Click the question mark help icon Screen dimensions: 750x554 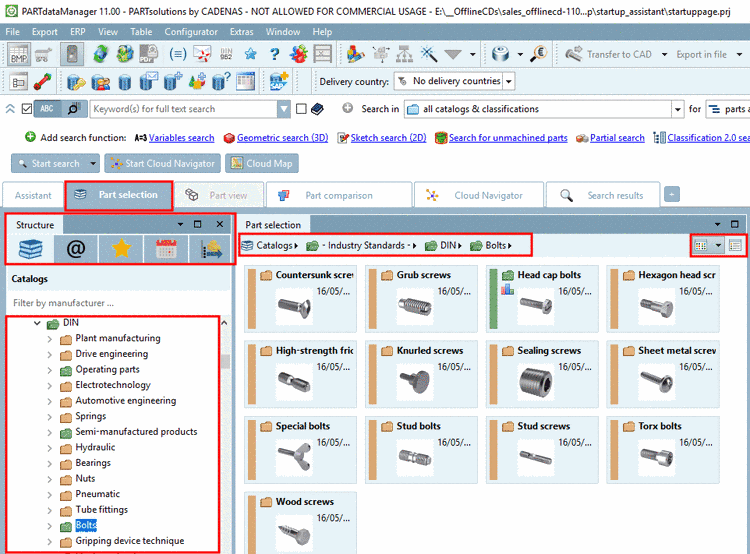coord(274,54)
